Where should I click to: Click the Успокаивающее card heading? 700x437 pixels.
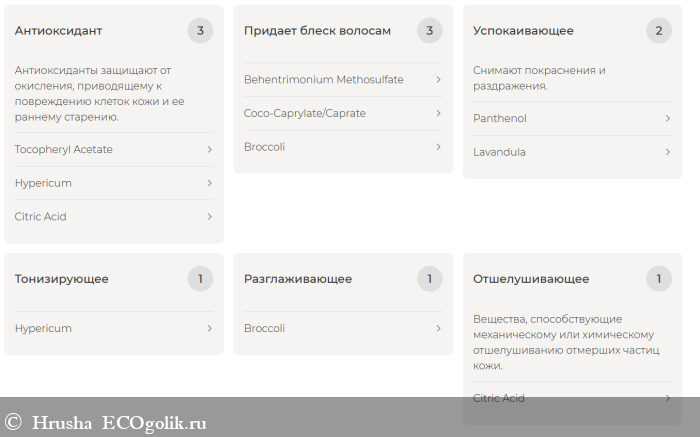coord(523,31)
